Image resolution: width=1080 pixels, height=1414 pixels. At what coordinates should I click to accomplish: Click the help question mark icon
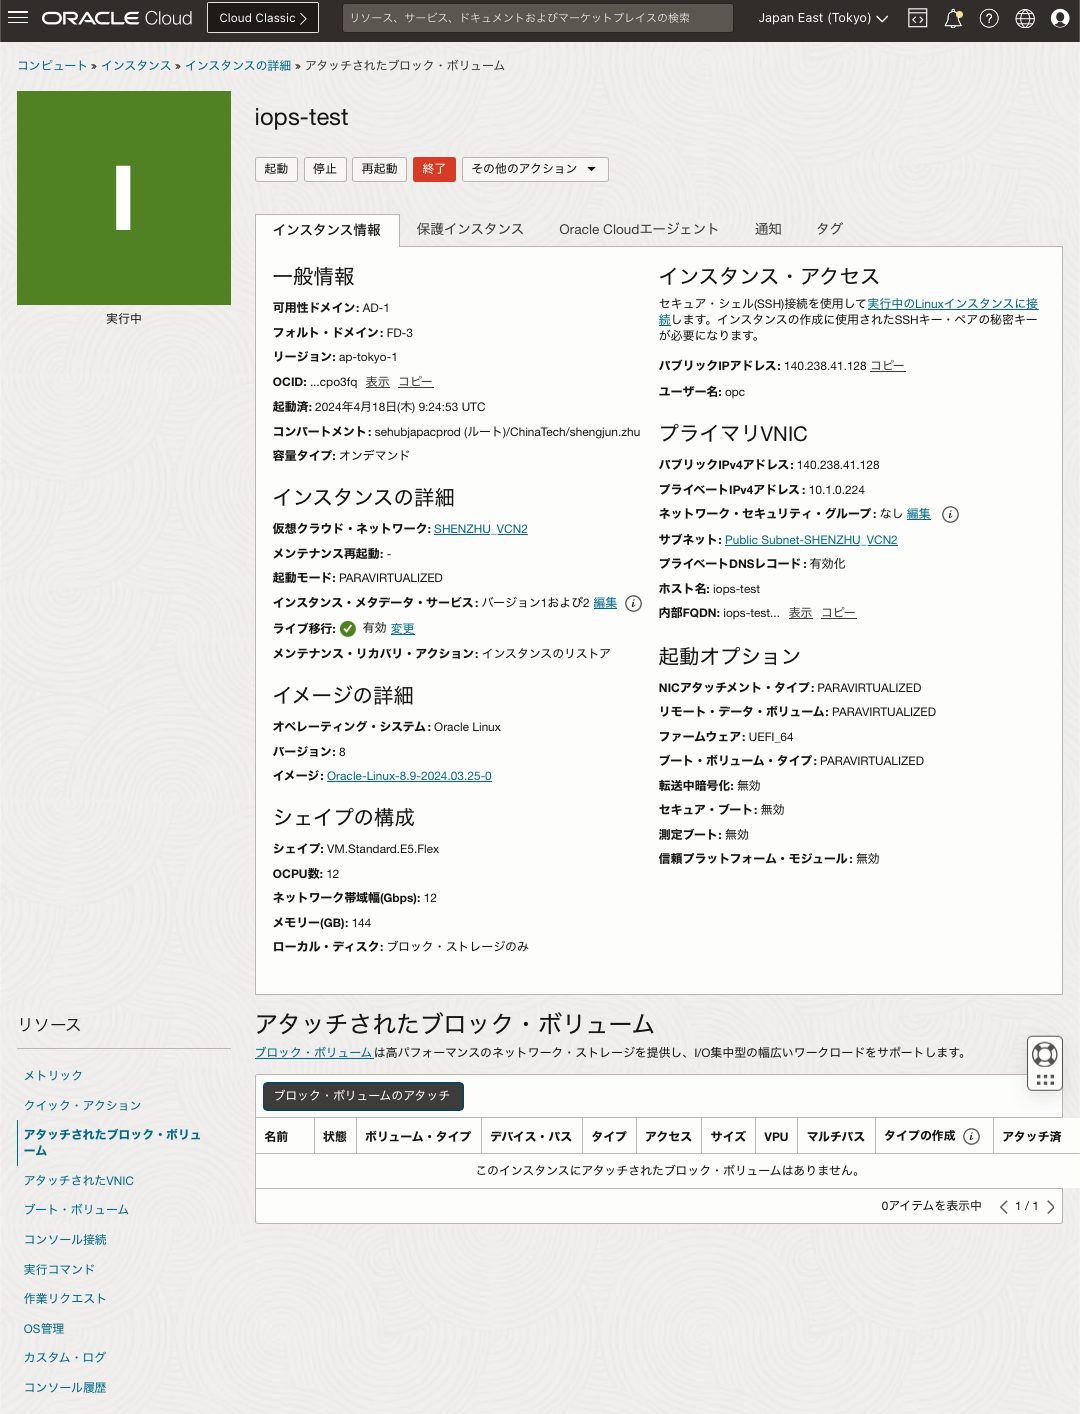[989, 17]
